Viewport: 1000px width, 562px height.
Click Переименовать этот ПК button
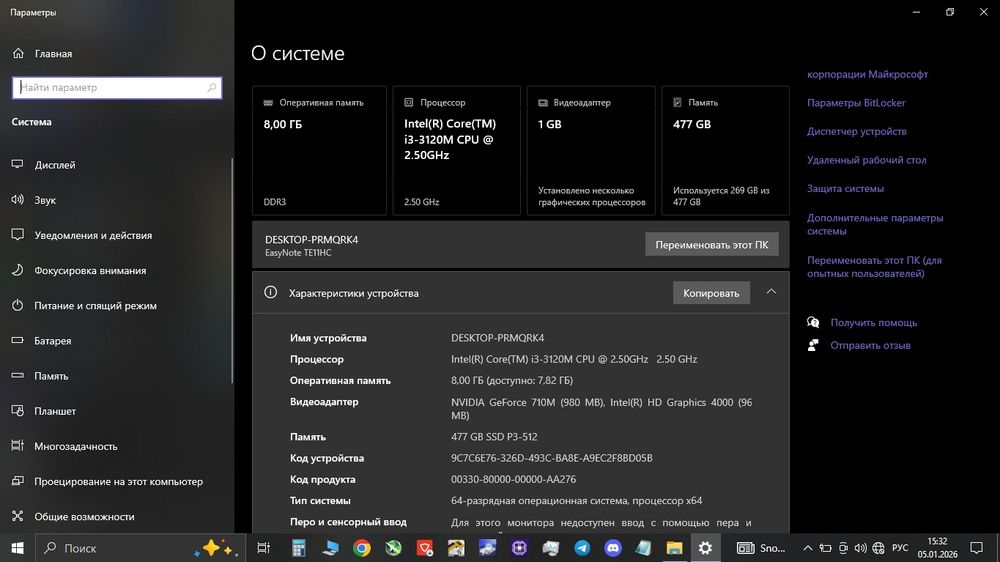pyautogui.click(x=712, y=244)
